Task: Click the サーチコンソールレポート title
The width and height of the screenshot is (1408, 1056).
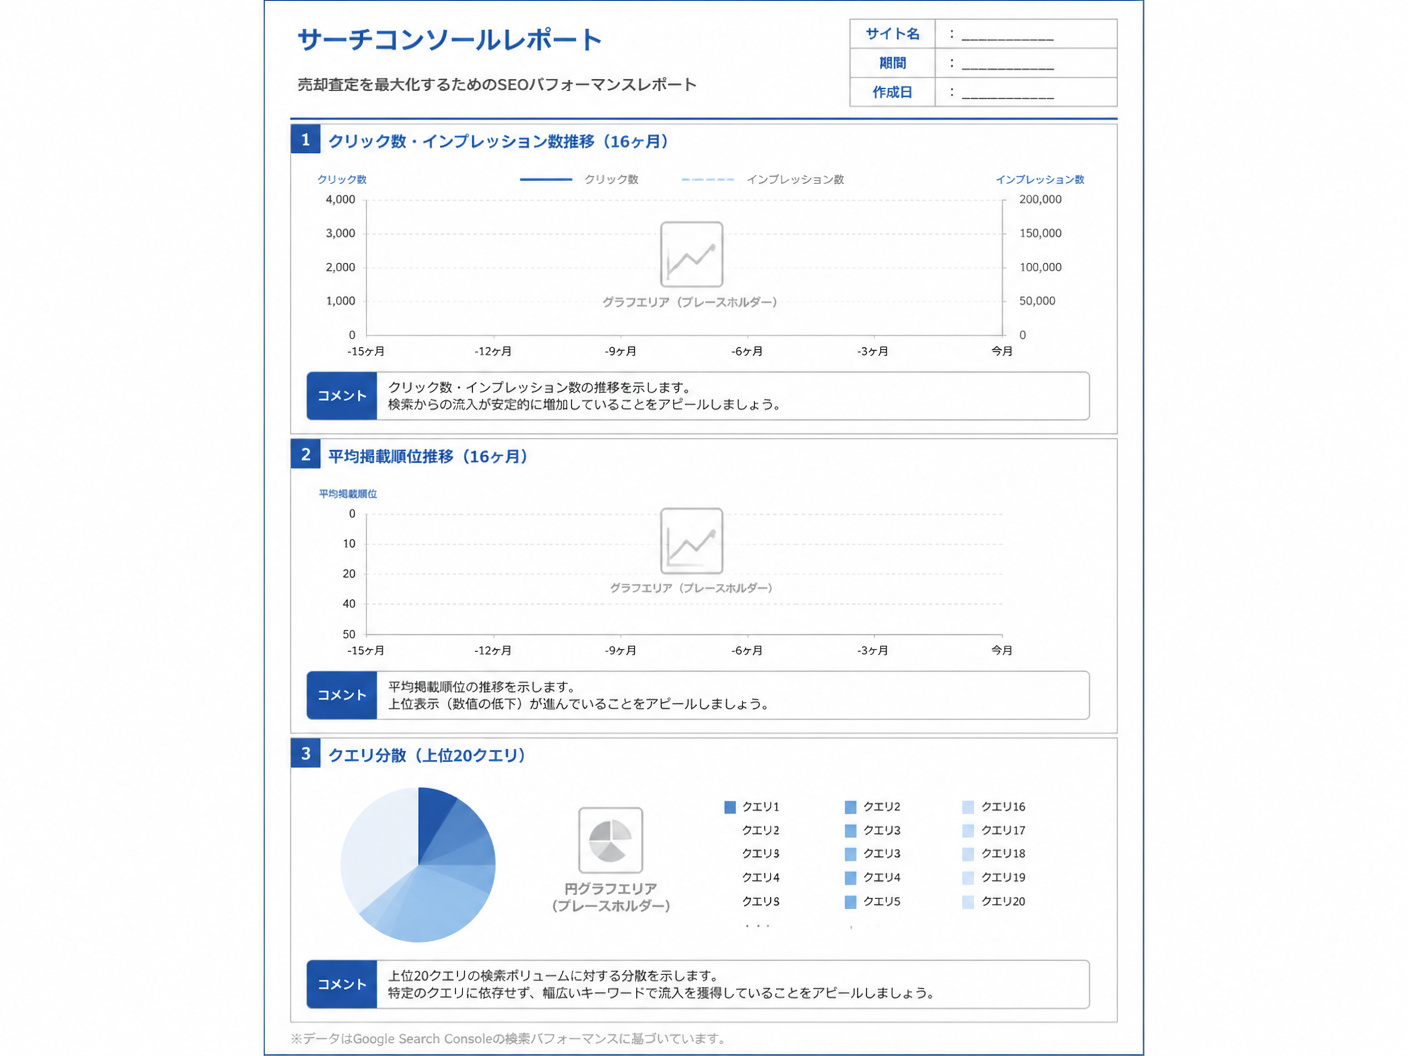Action: (450, 40)
